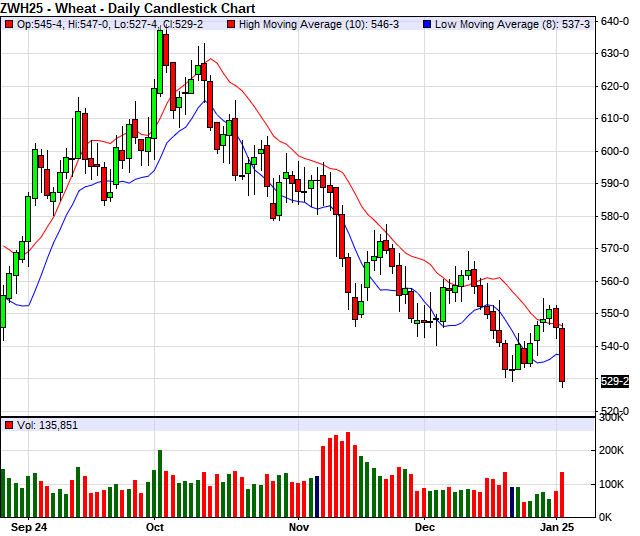
Task: Click the Oct label on the date axis
Action: 155,525
